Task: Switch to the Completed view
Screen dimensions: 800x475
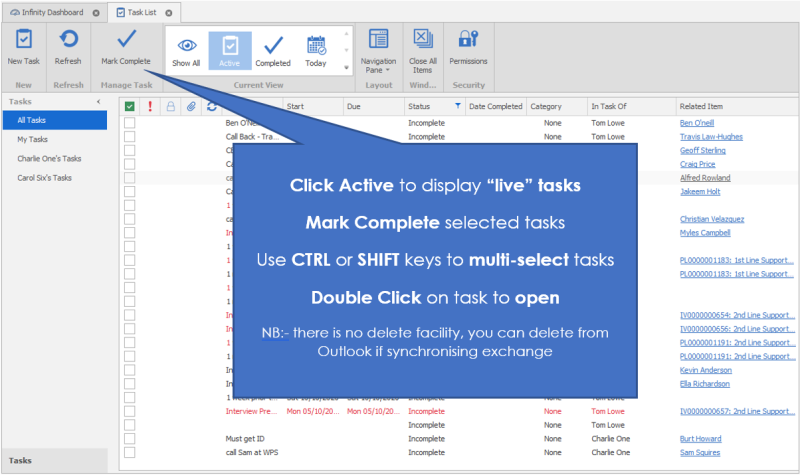Action: pyautogui.click(x=273, y=51)
